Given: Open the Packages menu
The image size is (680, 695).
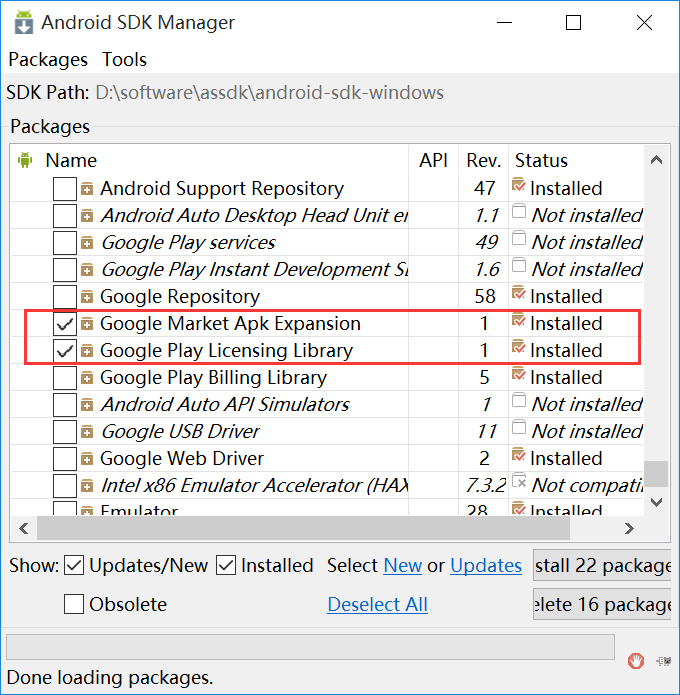Looking at the screenshot, I should [48, 59].
